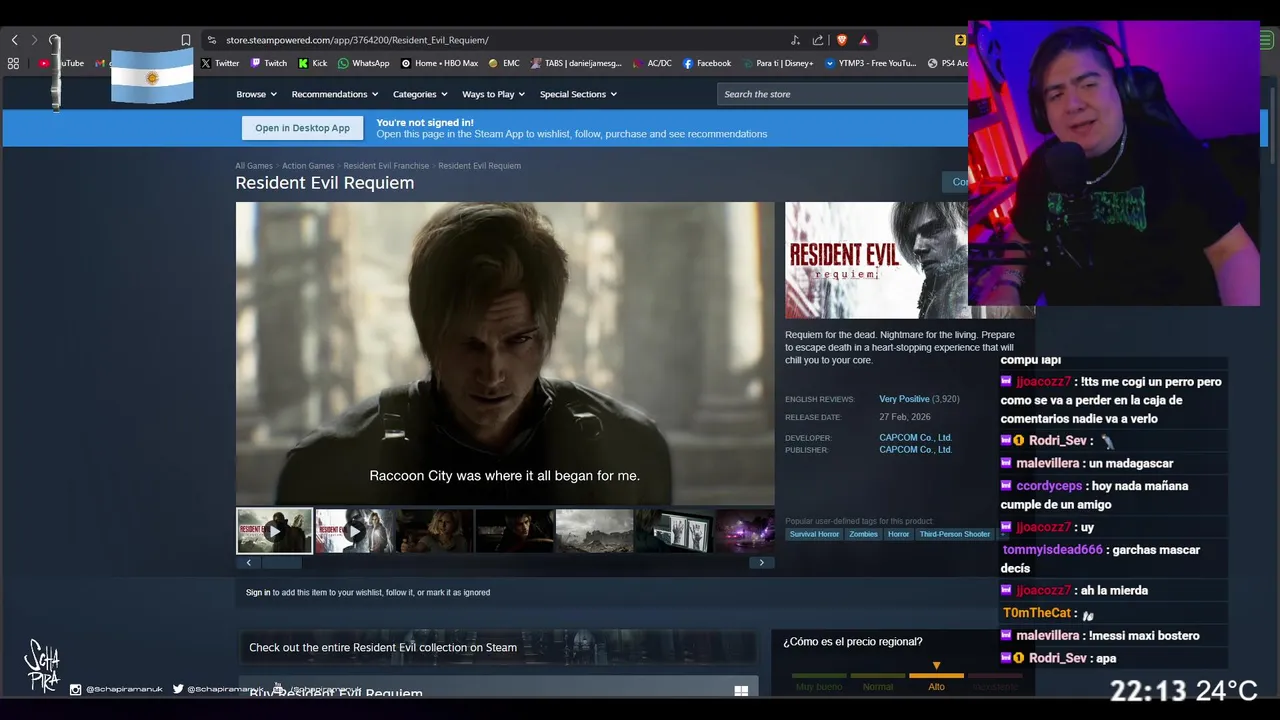Click the Windows platform icon on purchase box

[741, 690]
